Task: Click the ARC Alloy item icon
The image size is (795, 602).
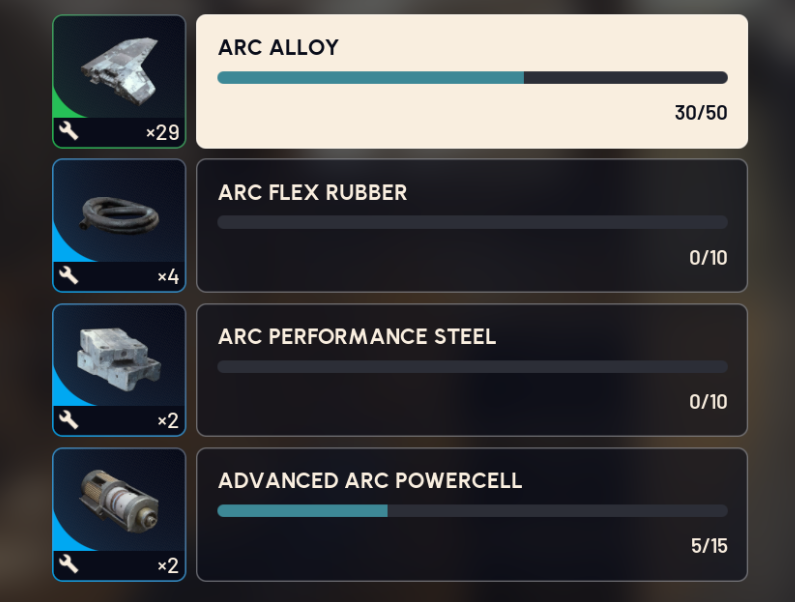Action: pyautogui.click(x=119, y=67)
